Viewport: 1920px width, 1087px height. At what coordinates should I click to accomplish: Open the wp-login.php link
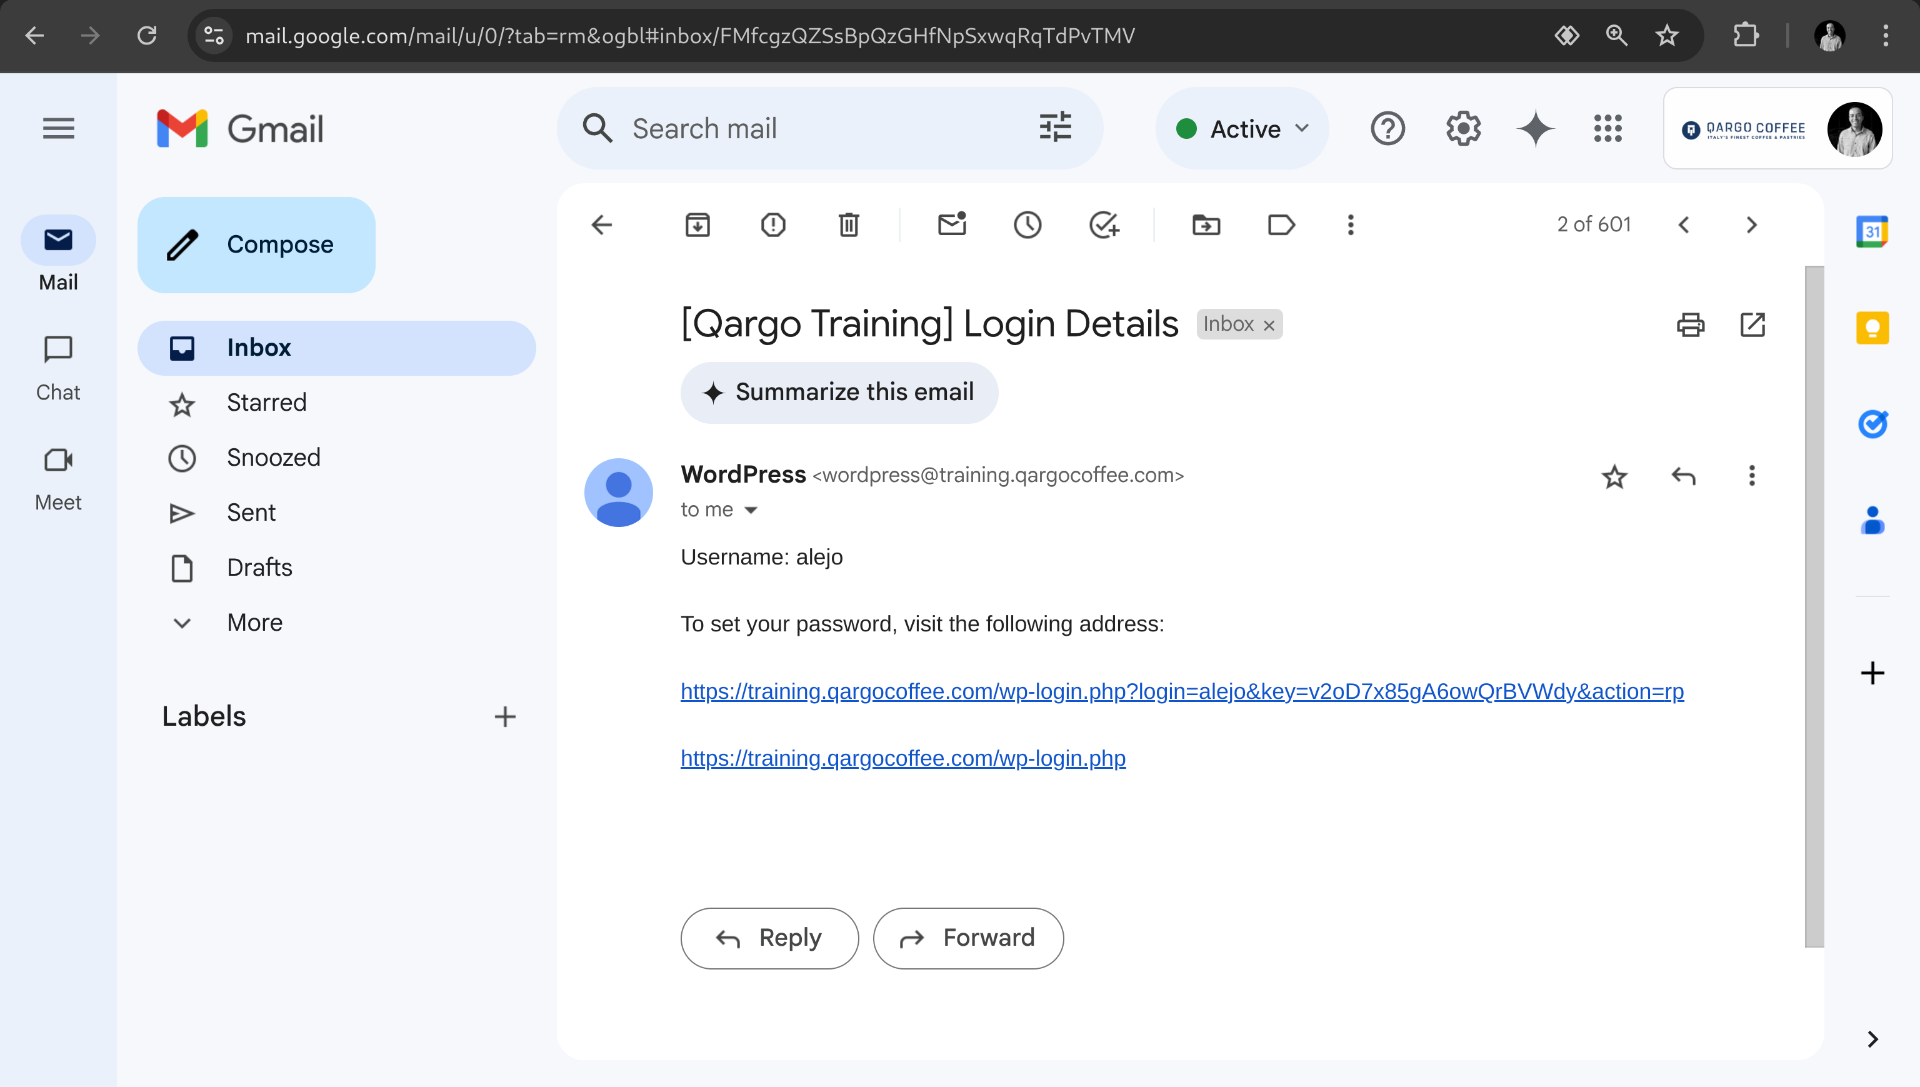[903, 758]
